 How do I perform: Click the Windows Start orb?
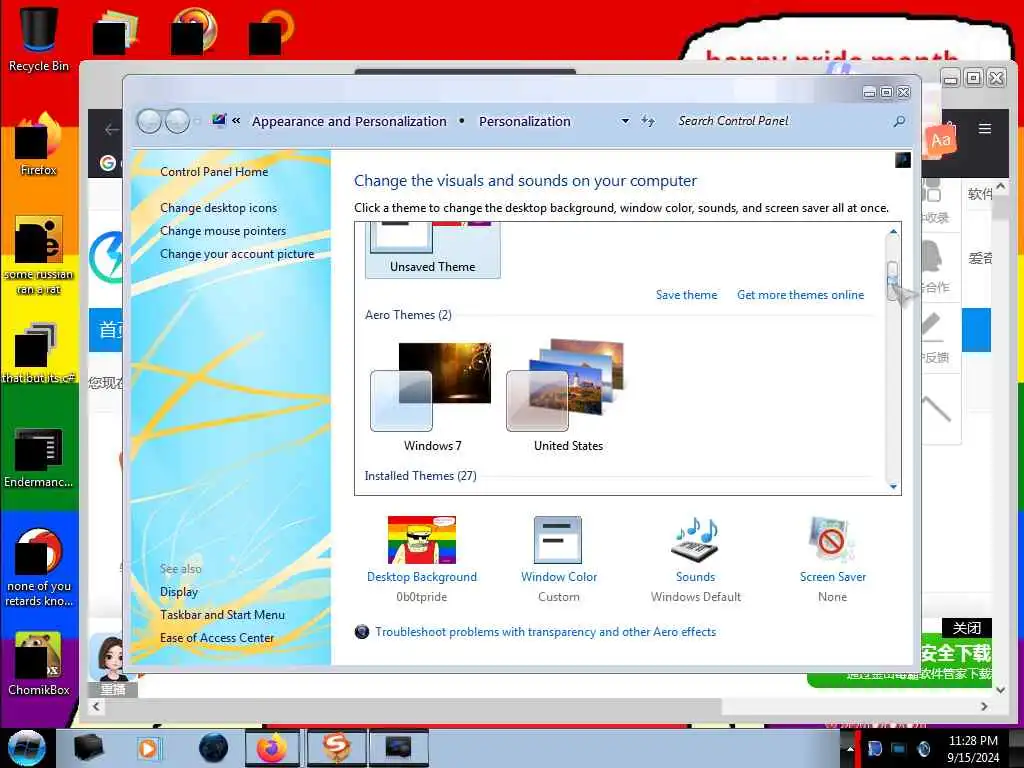[26, 748]
